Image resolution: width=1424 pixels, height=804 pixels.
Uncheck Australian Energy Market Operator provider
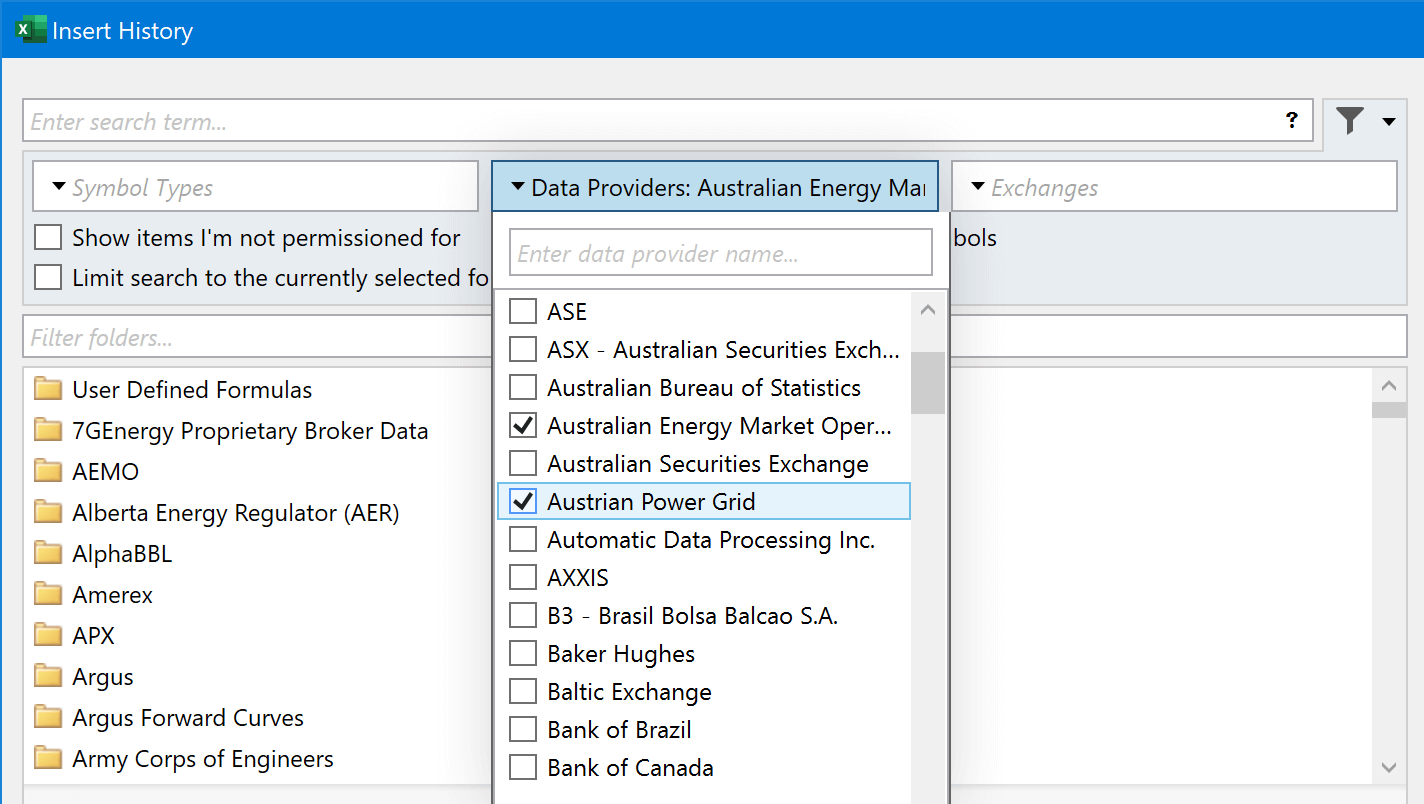(523, 426)
